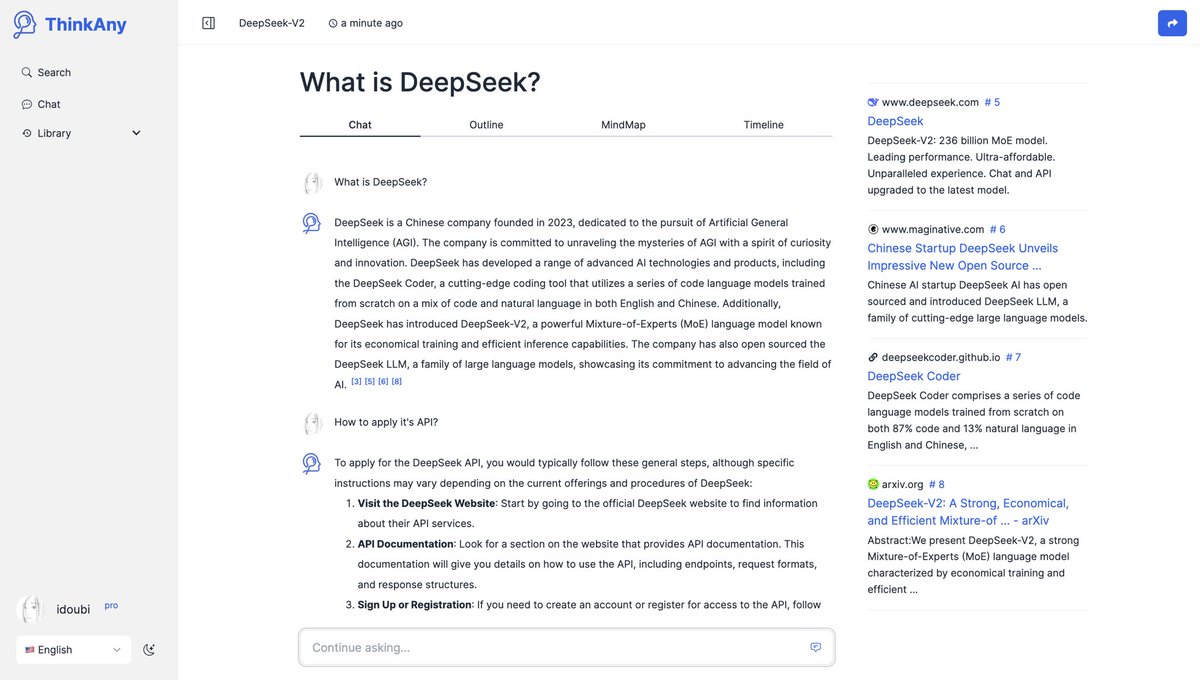Click the '# 7' source number
1200x680 pixels.
pos(1013,357)
